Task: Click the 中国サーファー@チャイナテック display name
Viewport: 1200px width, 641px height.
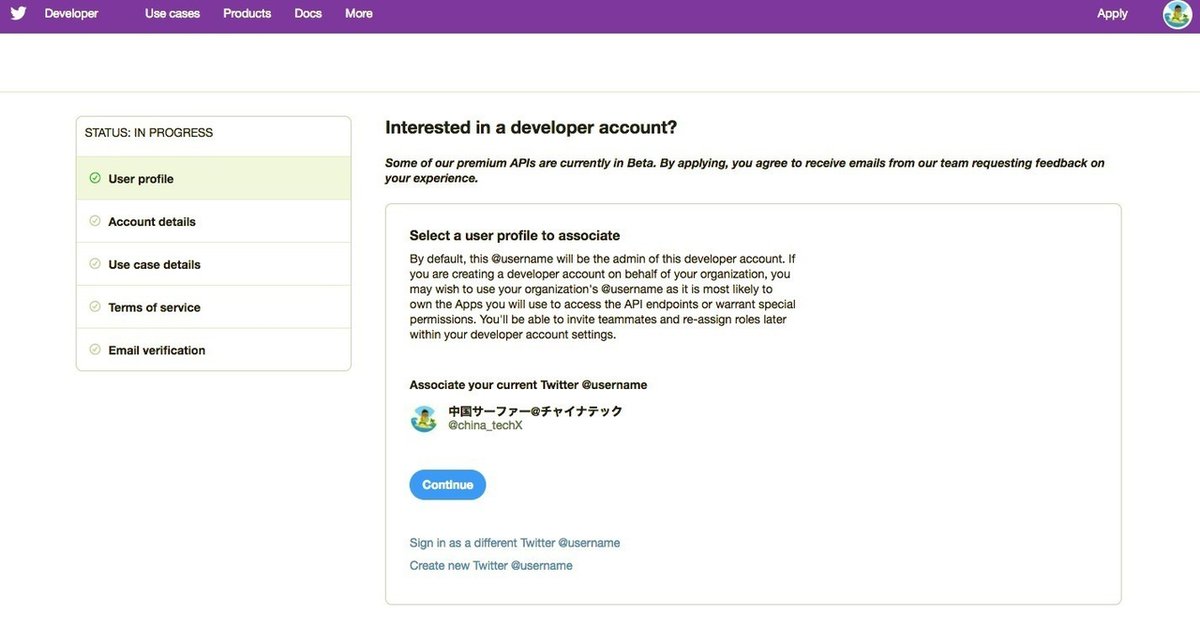Action: 535,411
